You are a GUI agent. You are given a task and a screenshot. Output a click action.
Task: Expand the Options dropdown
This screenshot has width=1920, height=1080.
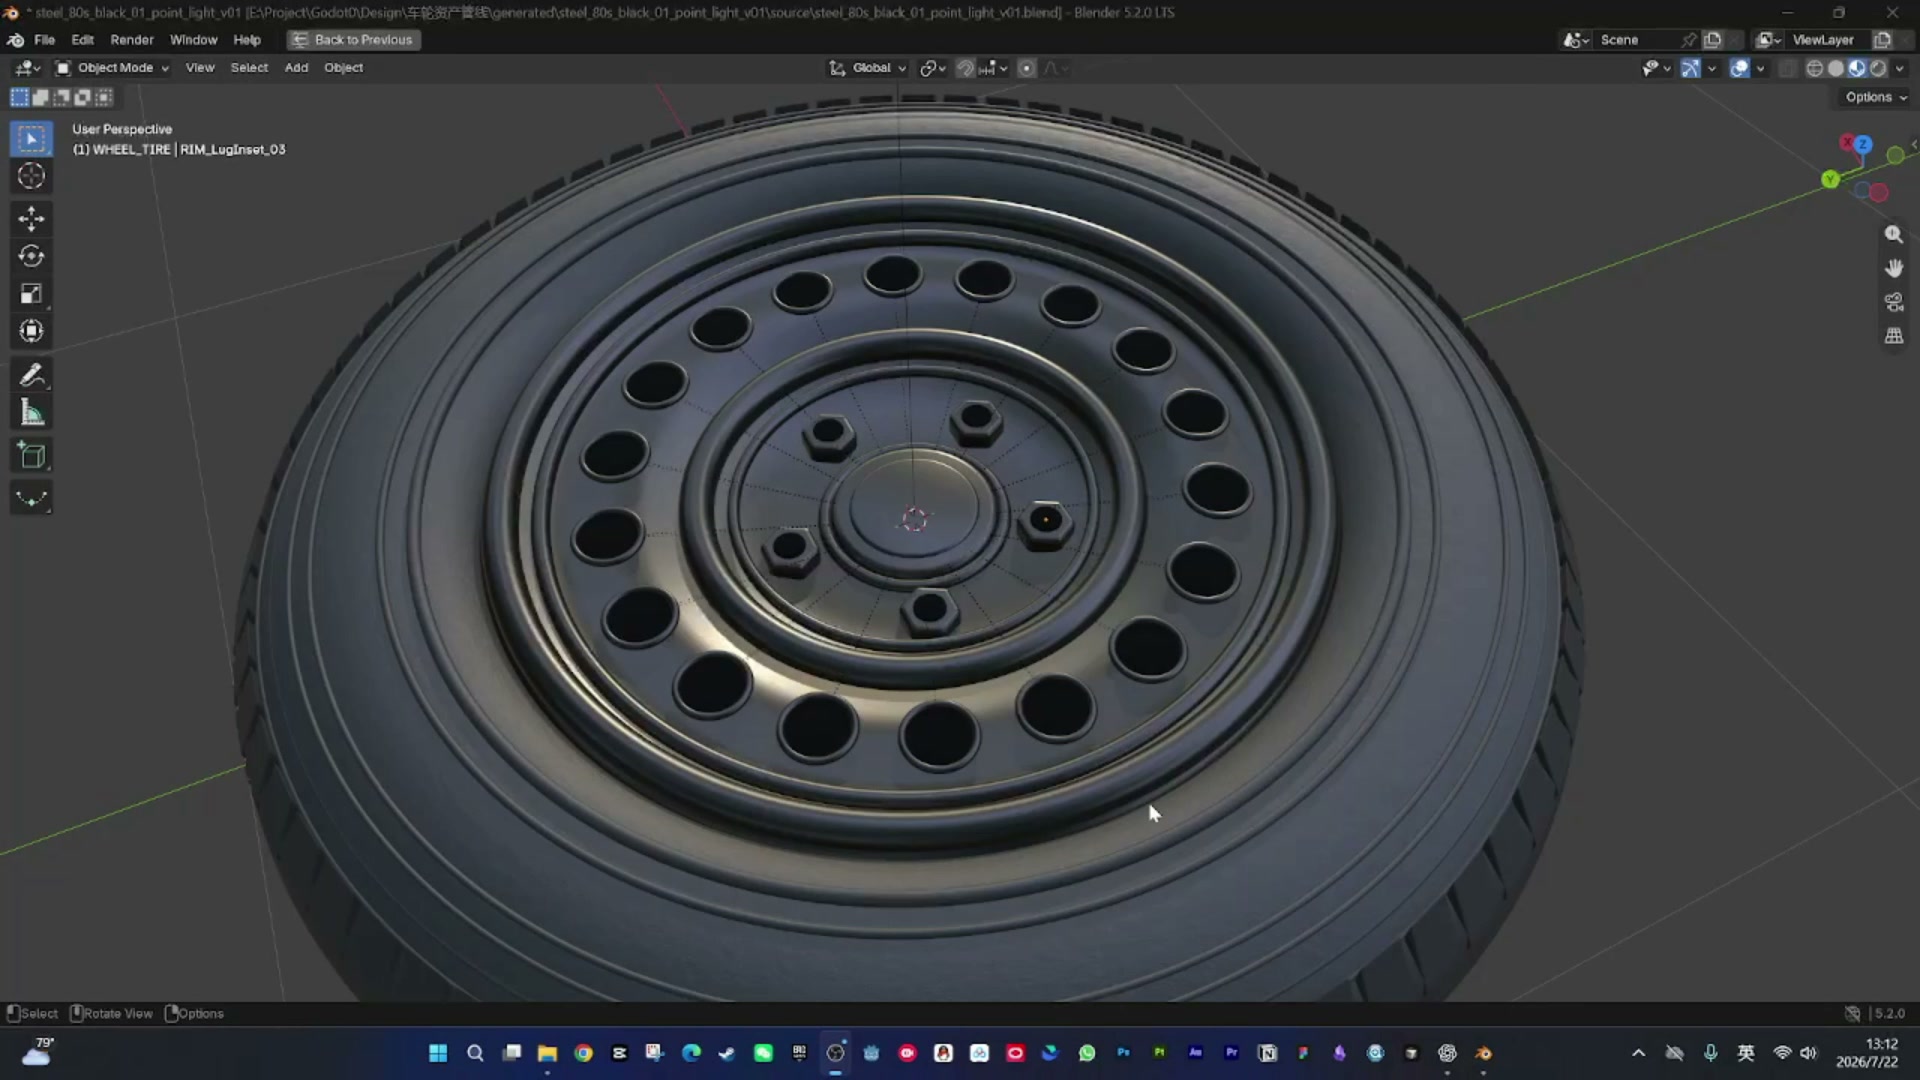[1876, 97]
